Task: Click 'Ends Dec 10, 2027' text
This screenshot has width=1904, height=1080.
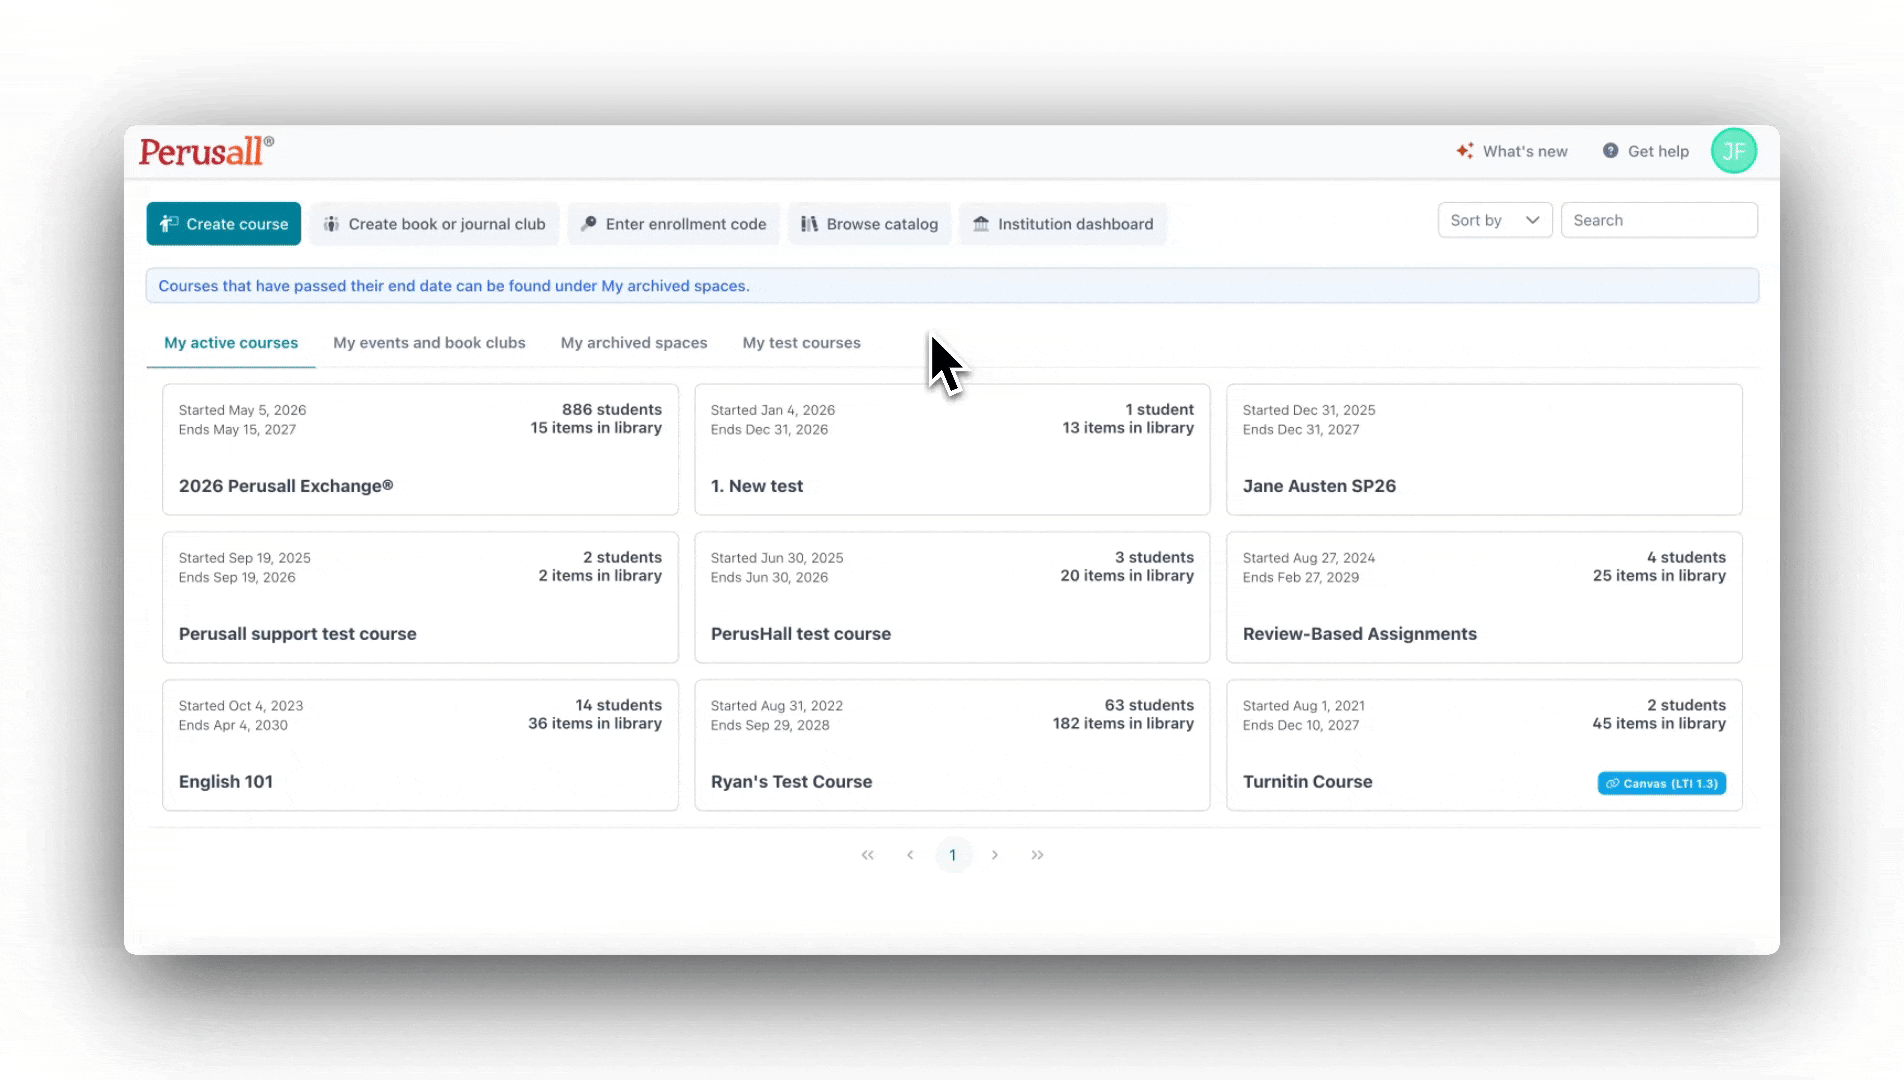Action: (1301, 725)
